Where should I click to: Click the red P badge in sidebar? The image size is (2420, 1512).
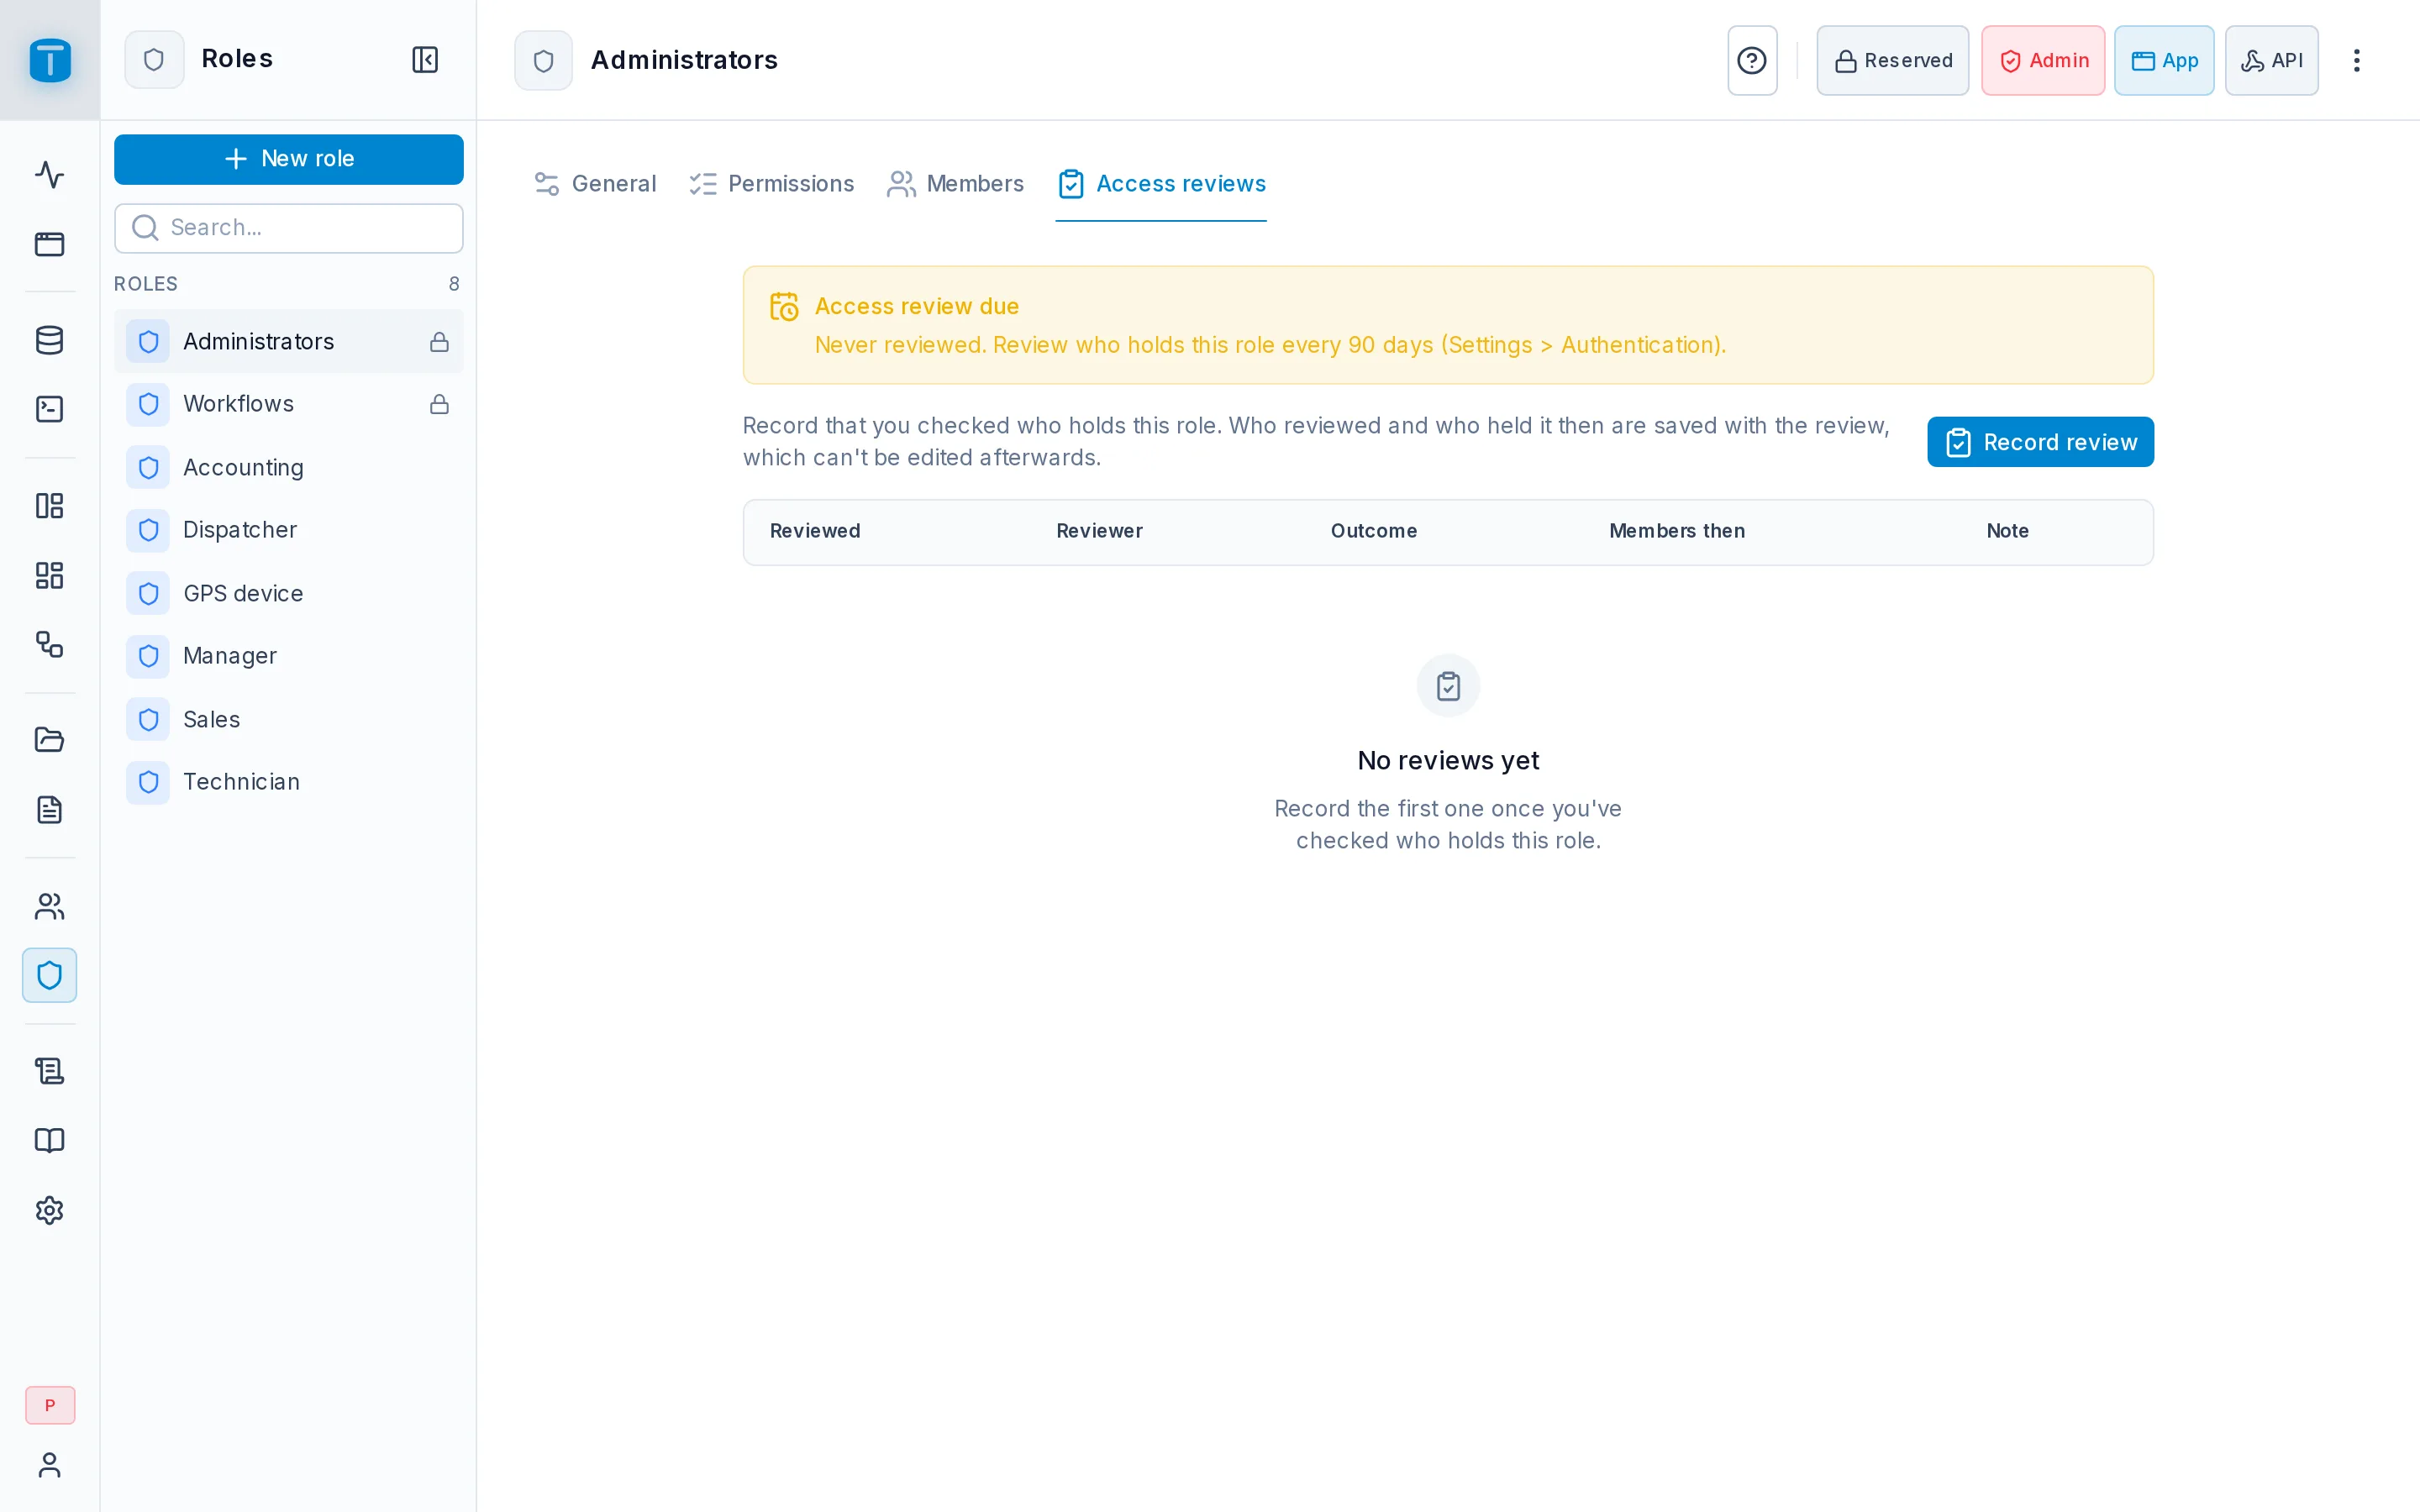[50, 1405]
